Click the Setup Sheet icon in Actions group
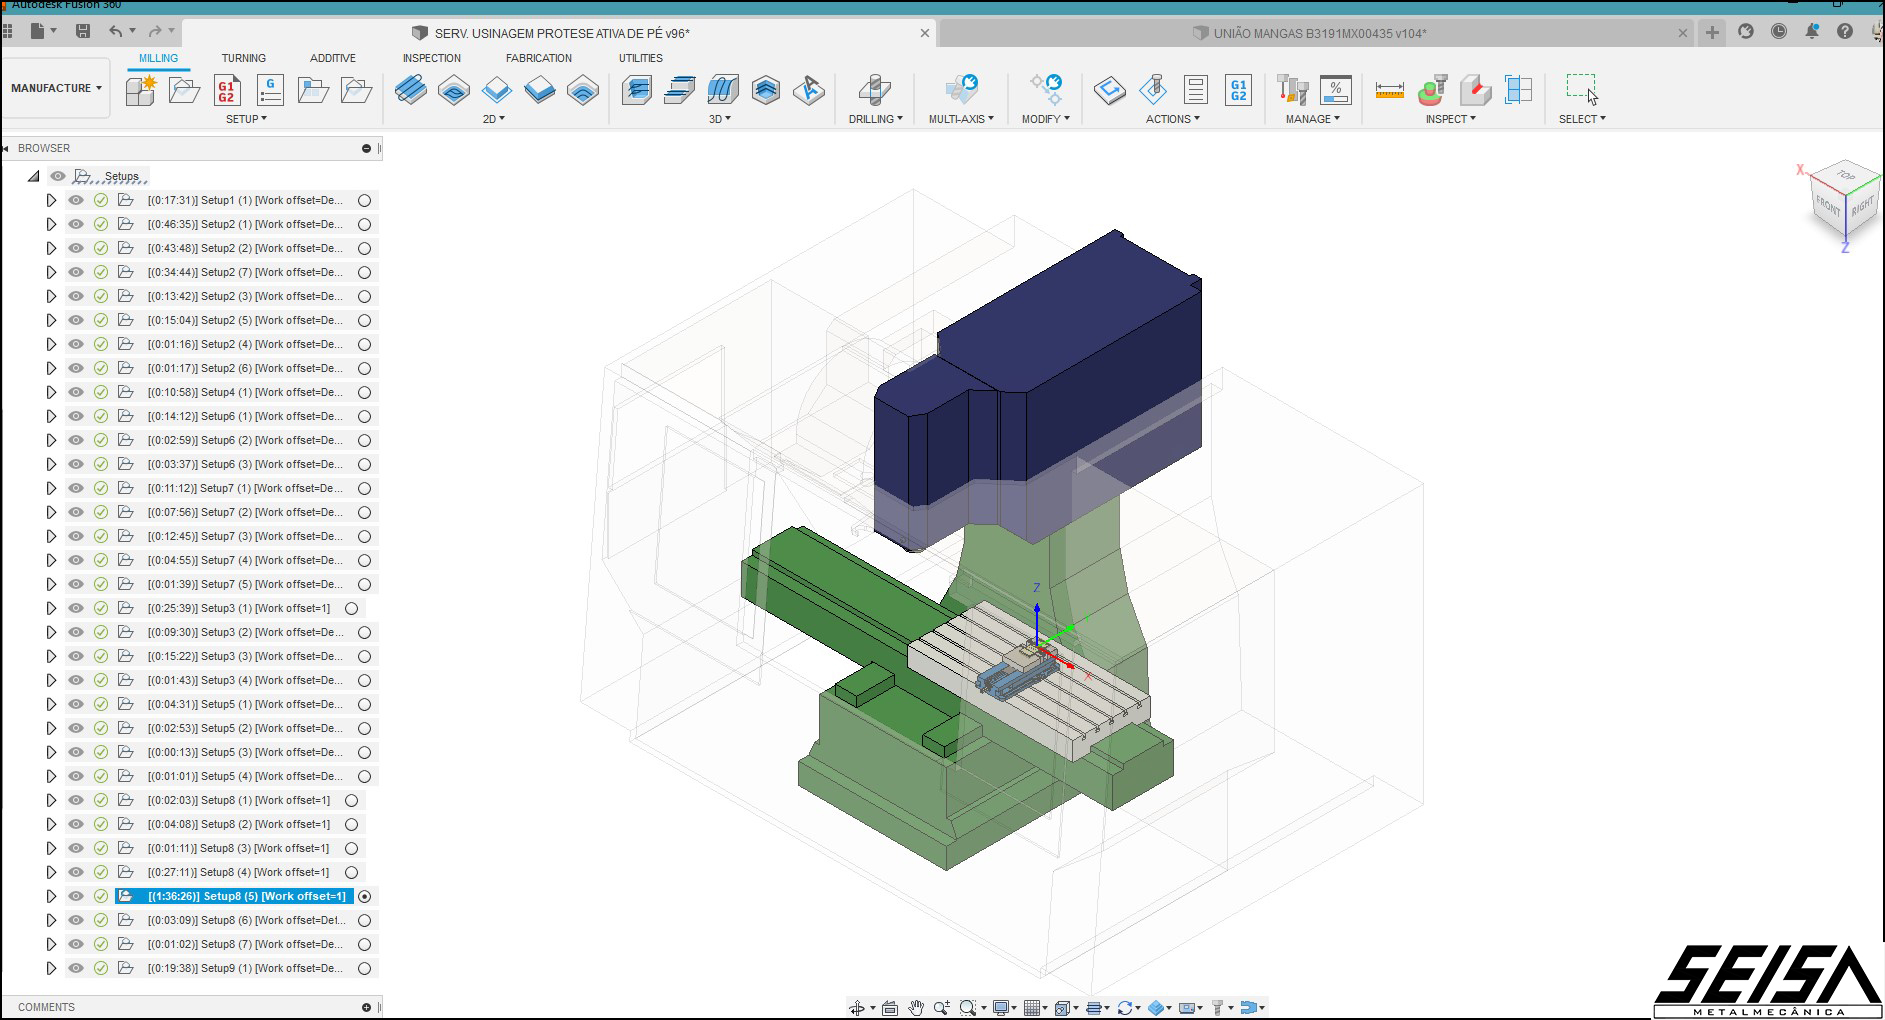Image resolution: width=1885 pixels, height=1020 pixels. 1195,90
